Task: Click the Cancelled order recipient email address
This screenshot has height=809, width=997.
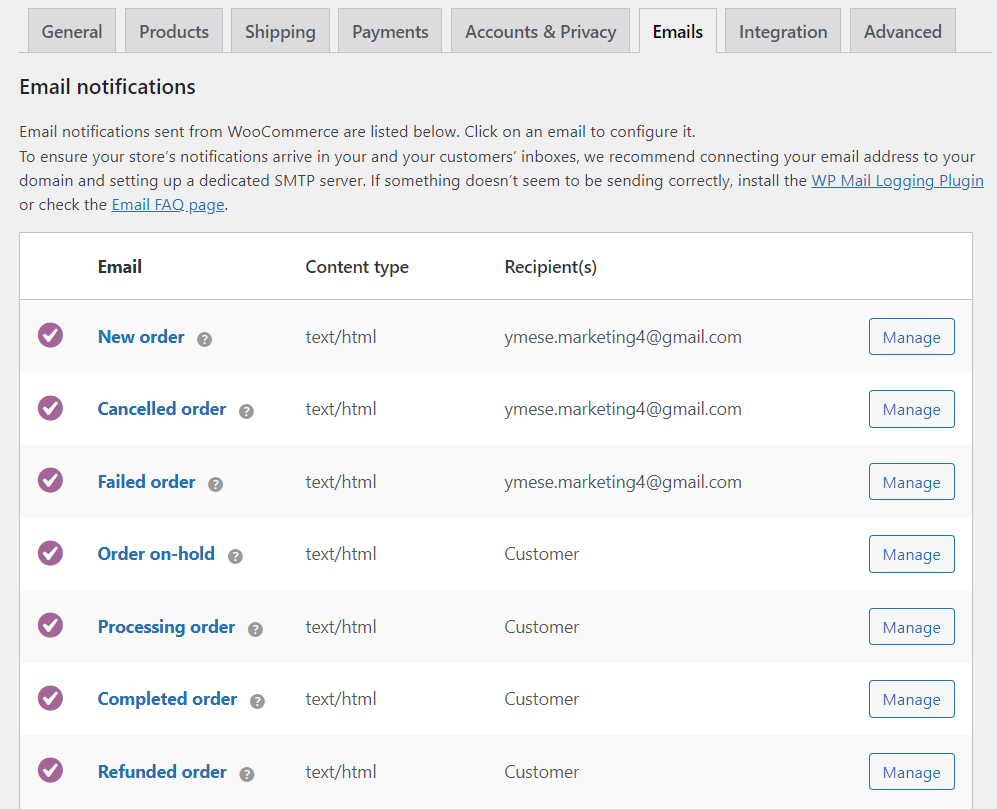Action: 623,410
